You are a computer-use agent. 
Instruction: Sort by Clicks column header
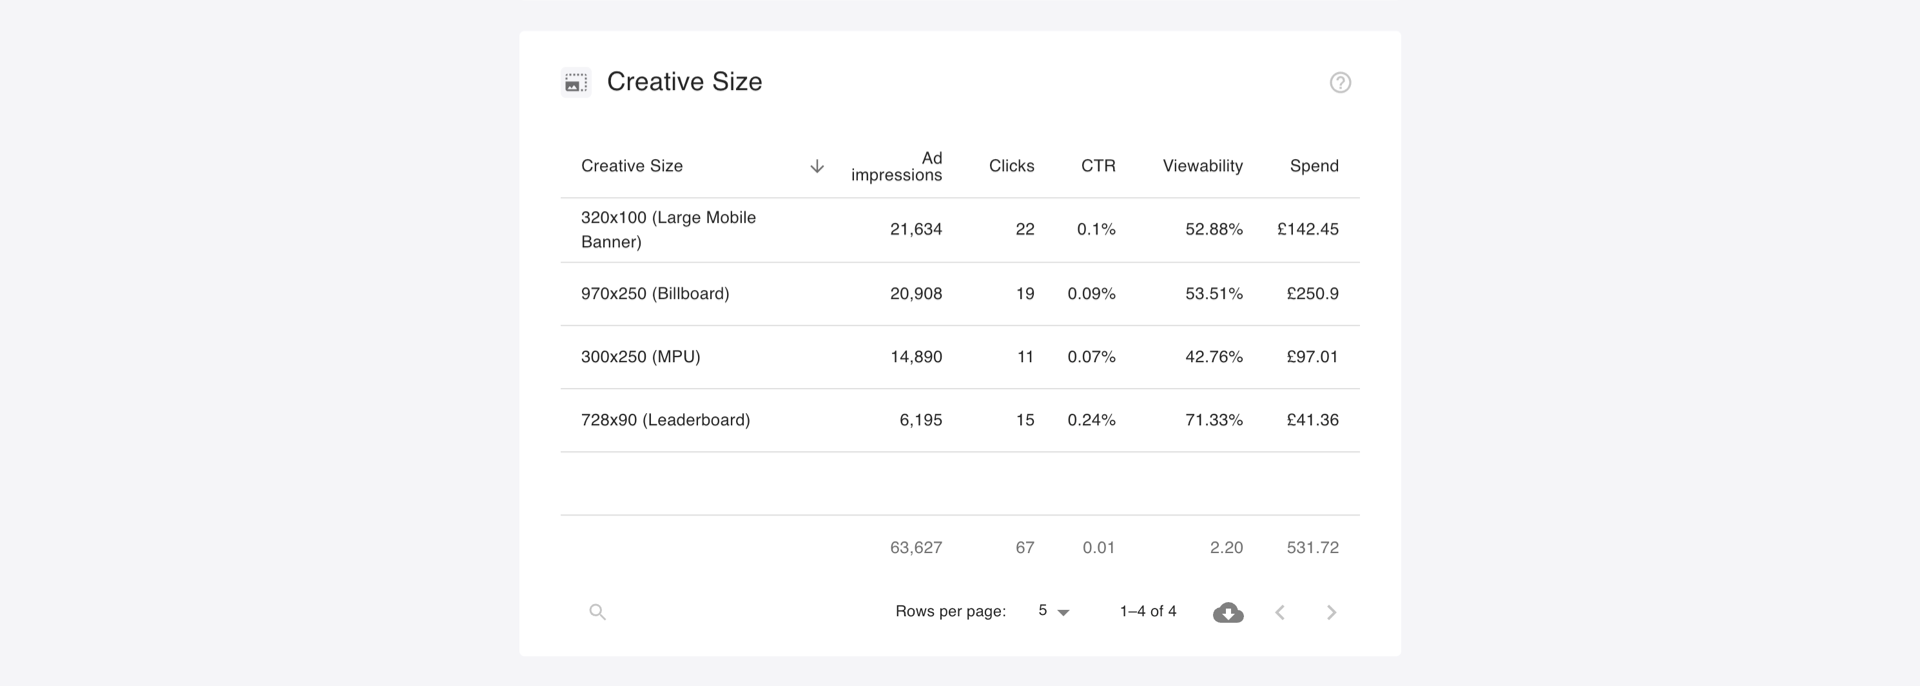click(x=1011, y=166)
